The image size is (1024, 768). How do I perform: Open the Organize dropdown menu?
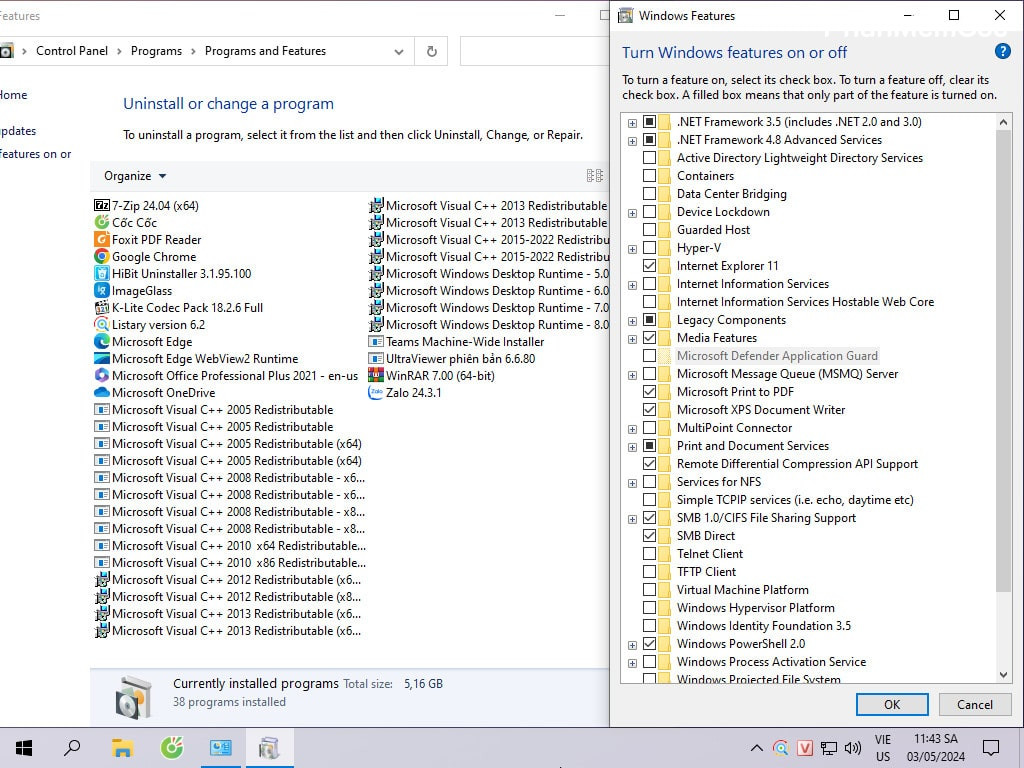coord(135,176)
